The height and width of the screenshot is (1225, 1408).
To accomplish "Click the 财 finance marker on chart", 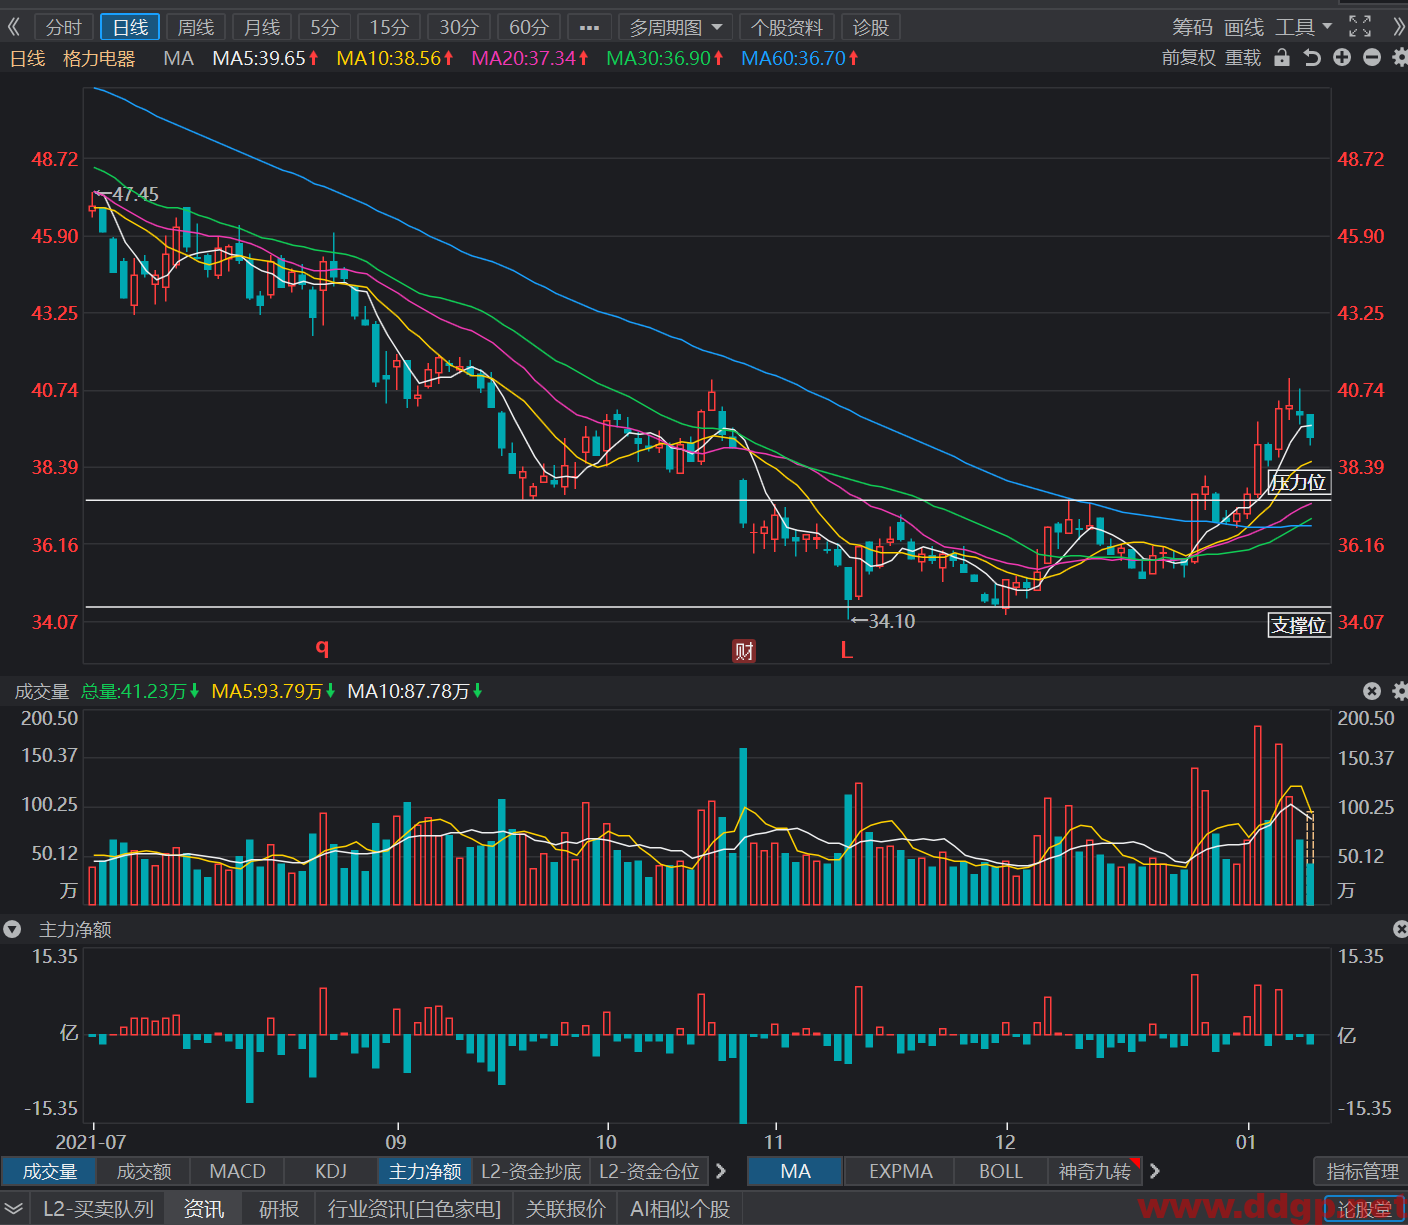I will 744,651.
